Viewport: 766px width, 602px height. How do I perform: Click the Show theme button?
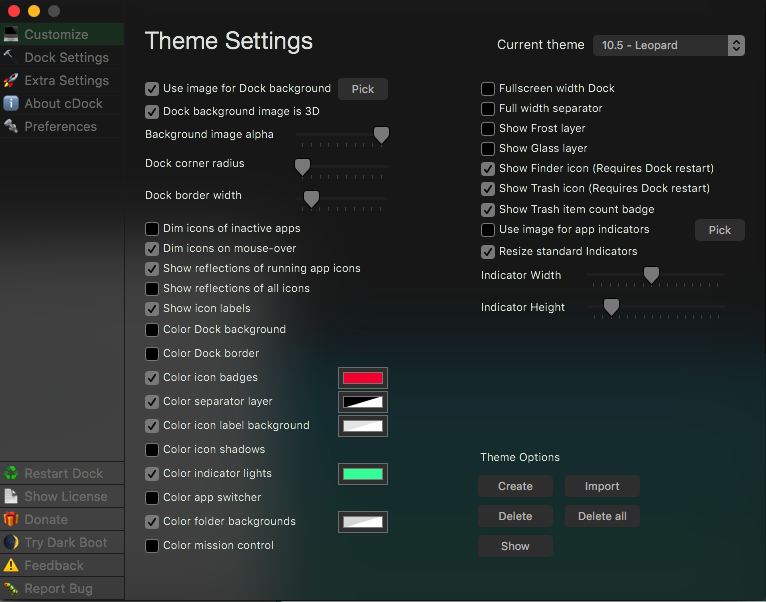(515, 546)
